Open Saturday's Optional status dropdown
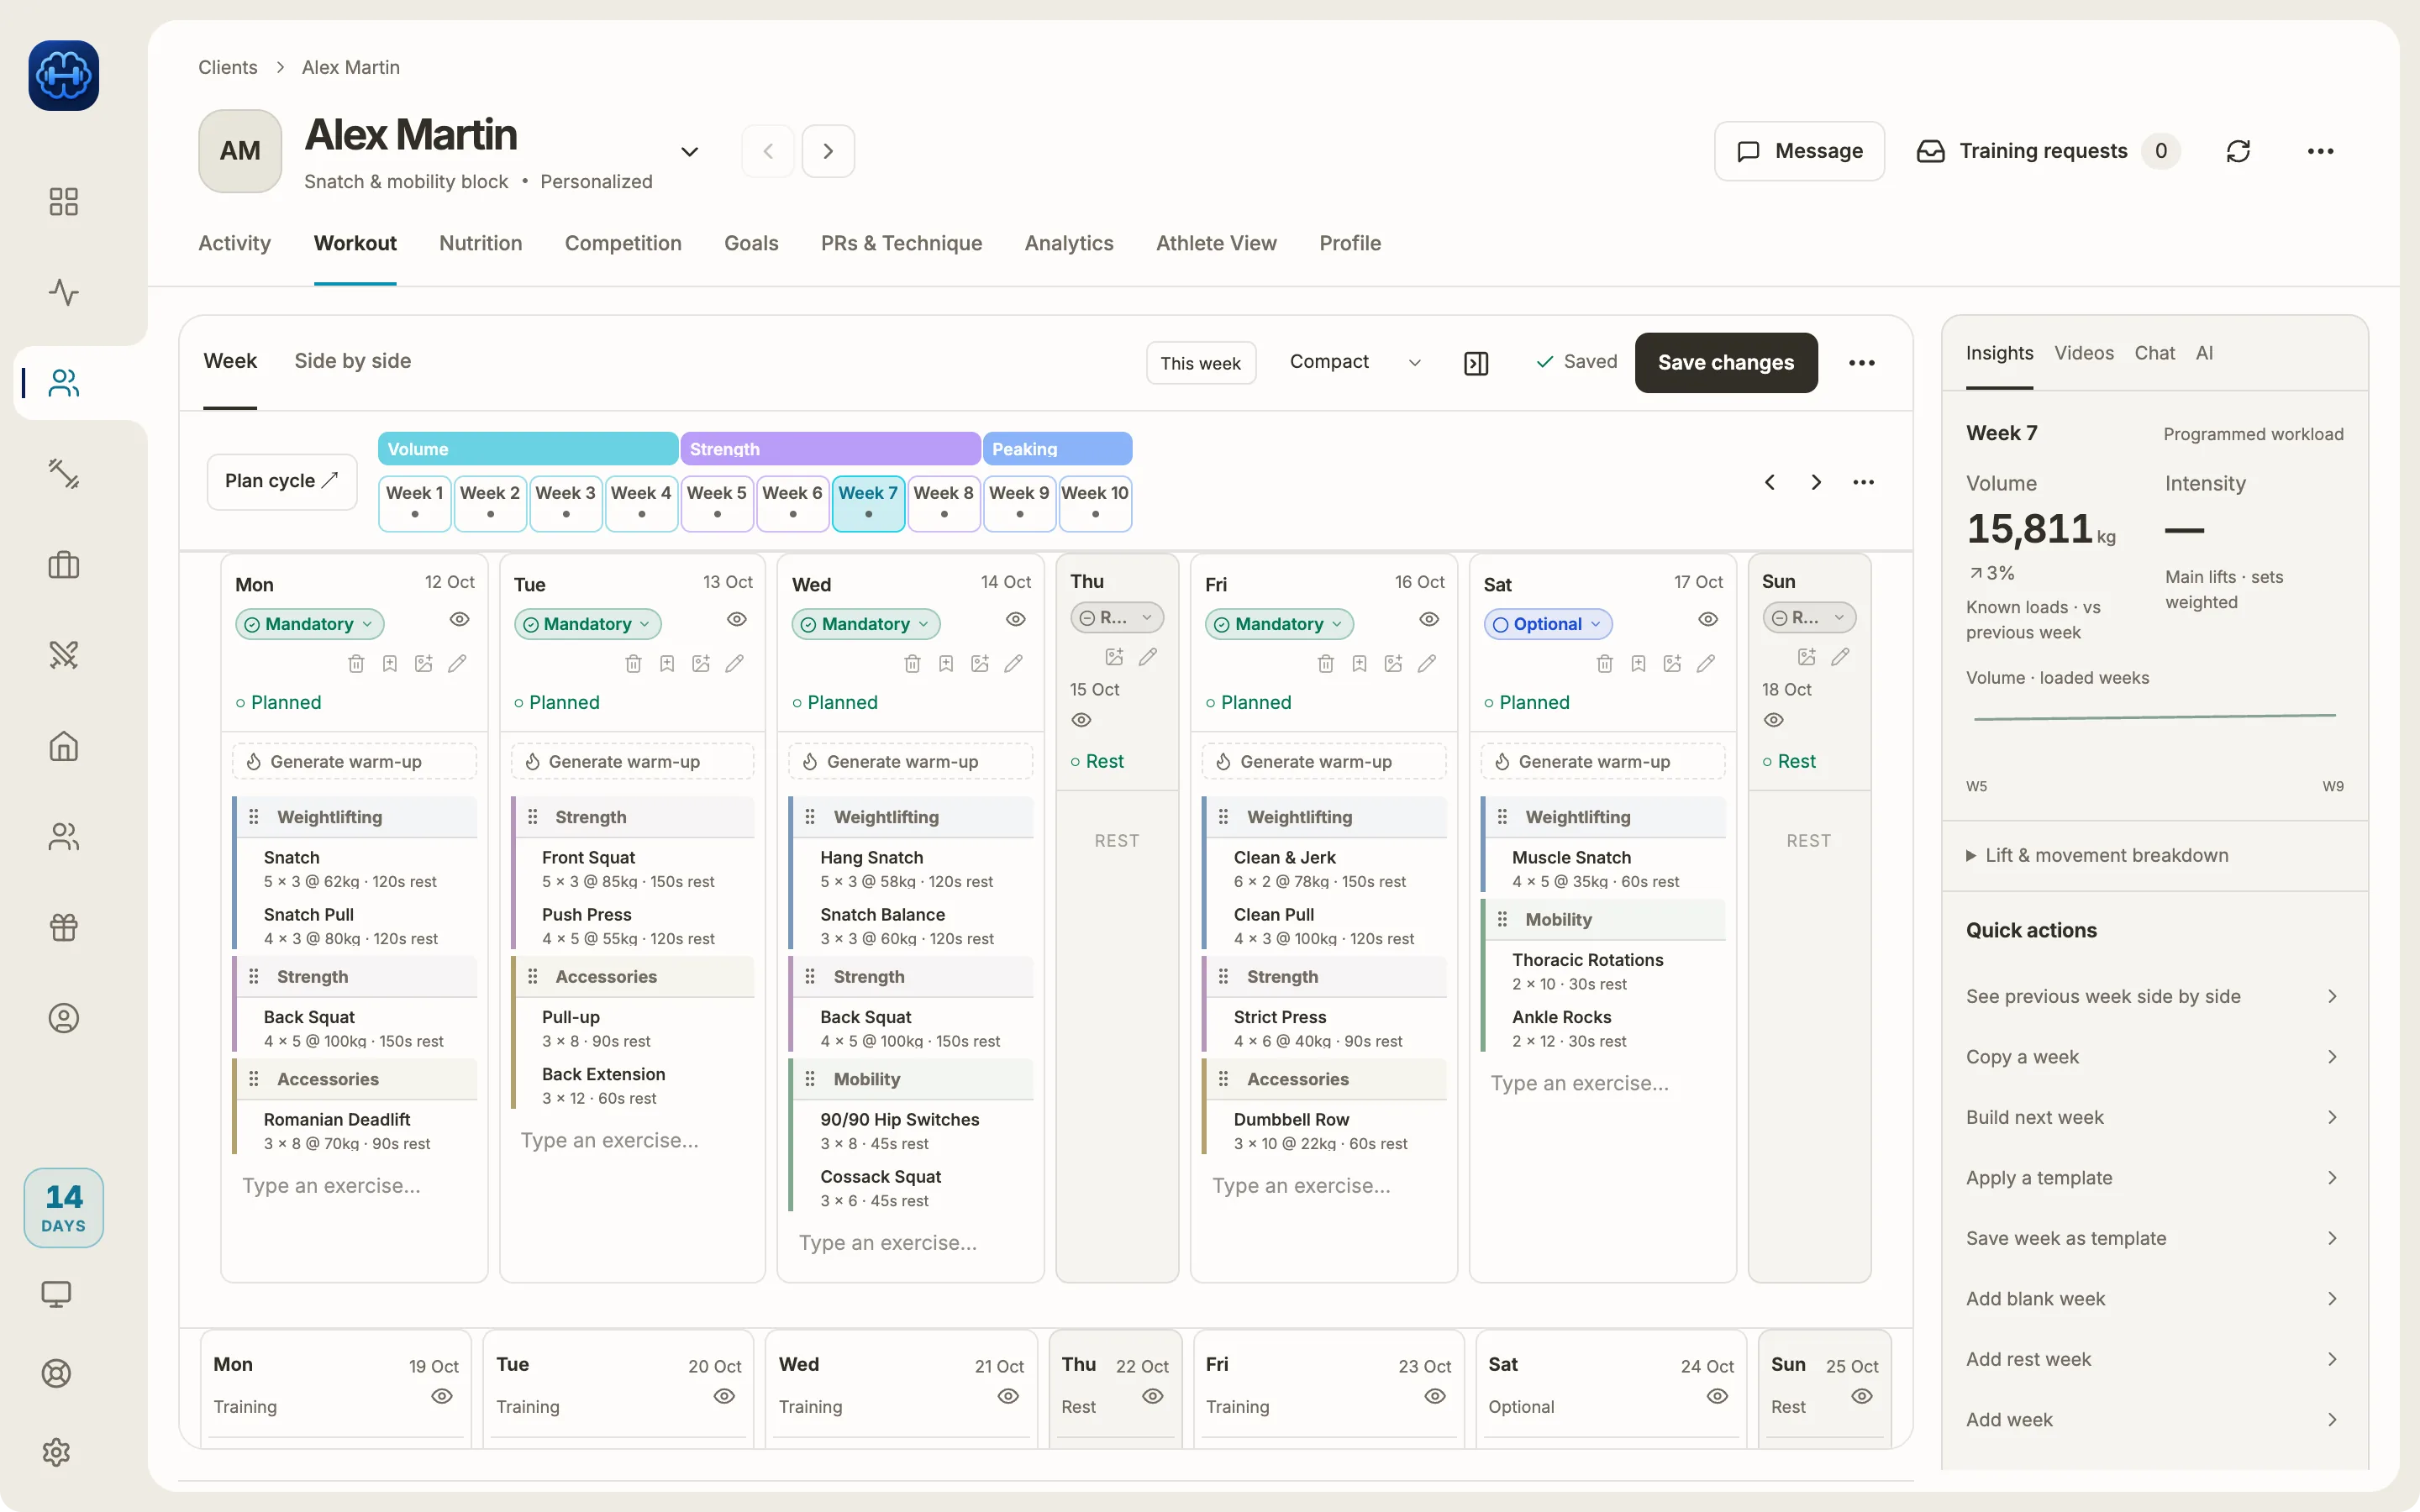Image resolution: width=2420 pixels, height=1512 pixels. [1548, 624]
